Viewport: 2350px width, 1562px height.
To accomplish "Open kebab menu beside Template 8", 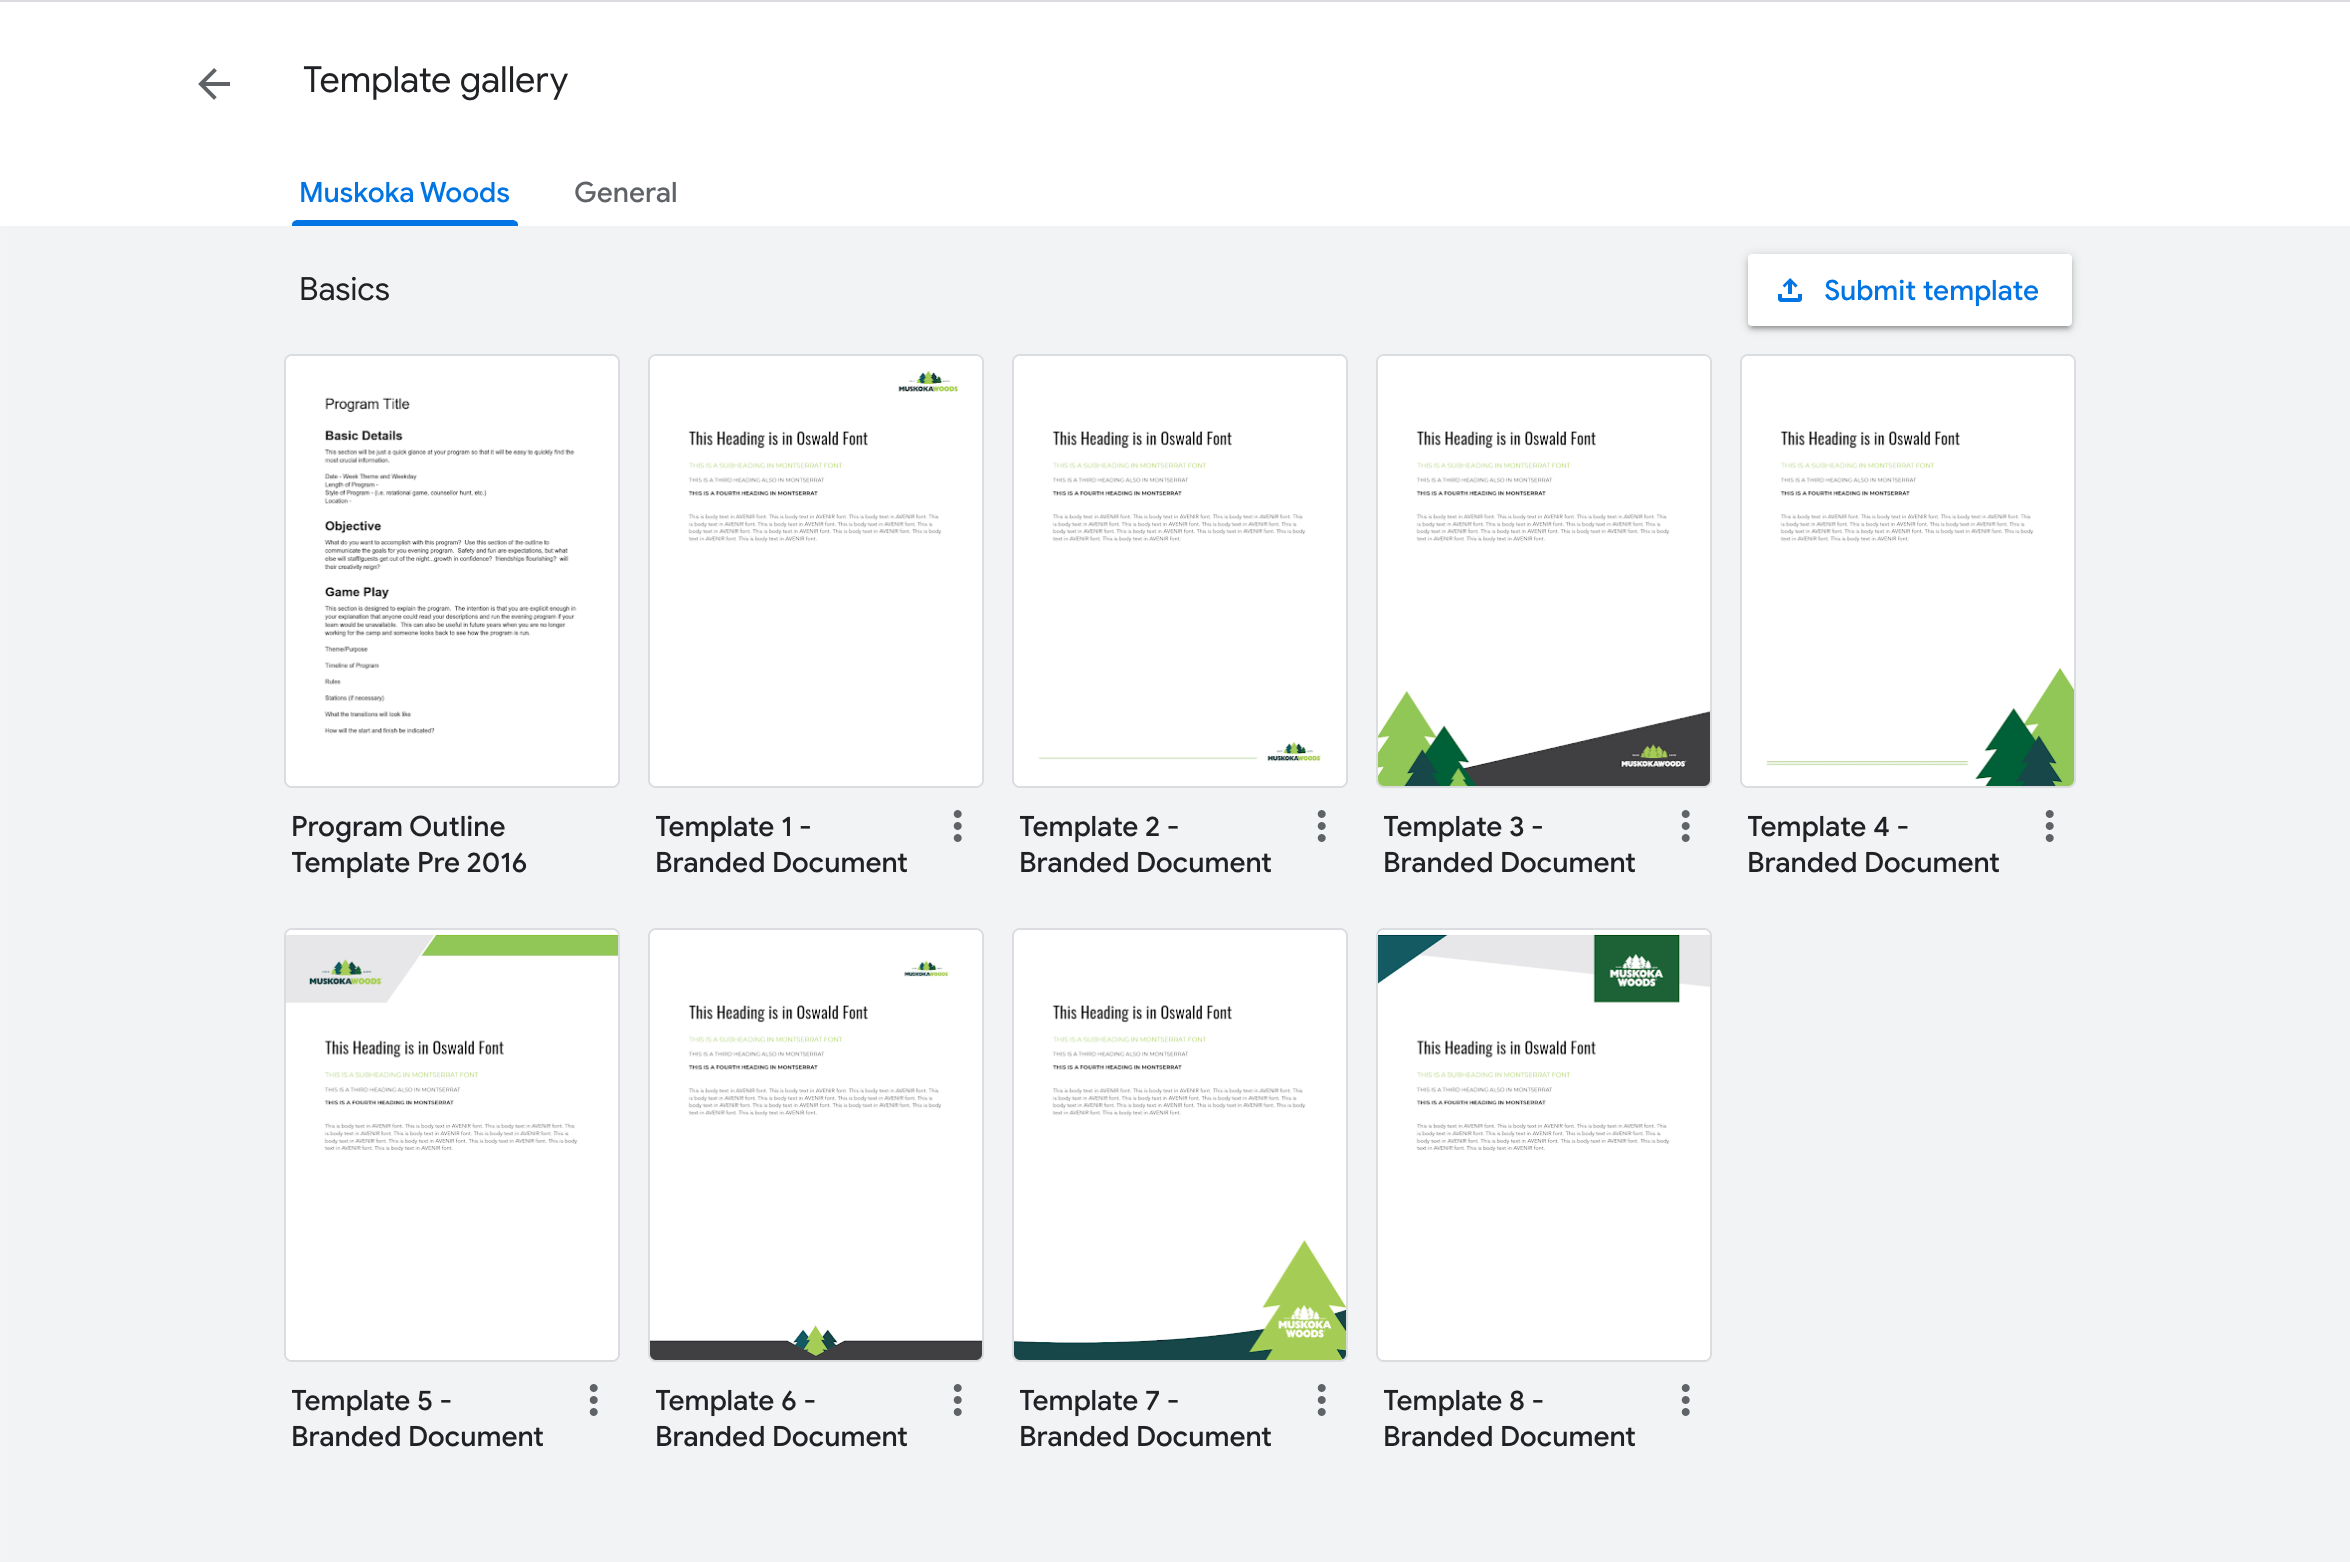I will pyautogui.click(x=1685, y=1400).
